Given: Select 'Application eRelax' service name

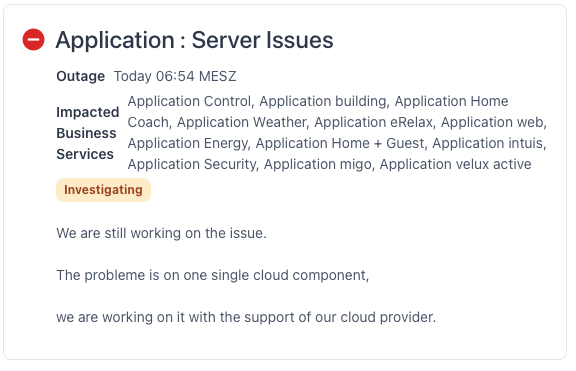Looking at the screenshot, I should tap(373, 122).
